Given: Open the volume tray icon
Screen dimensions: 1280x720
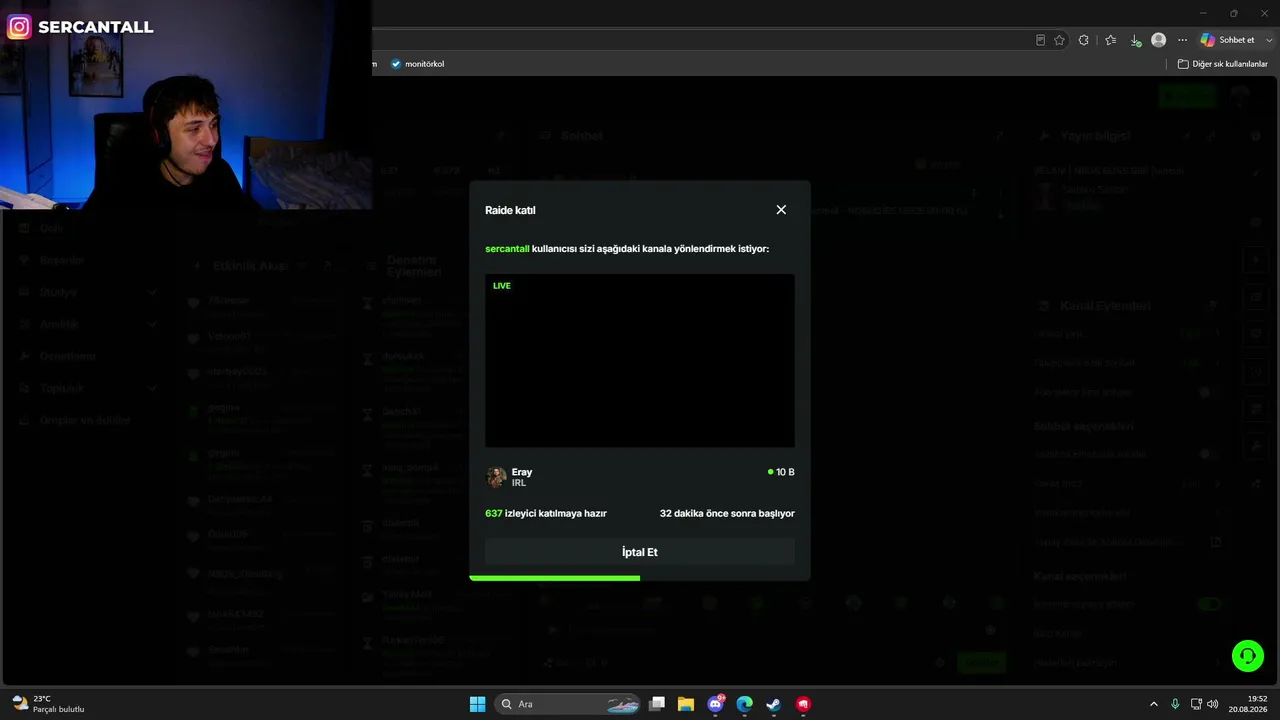Looking at the screenshot, I should pos(1213,704).
